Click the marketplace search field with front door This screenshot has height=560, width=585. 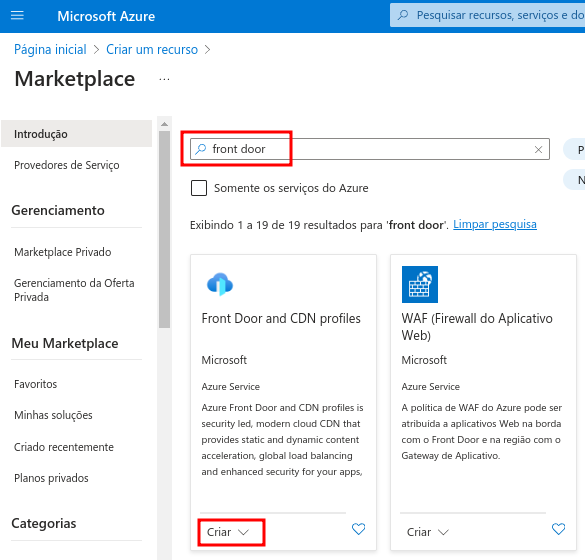click(x=369, y=149)
